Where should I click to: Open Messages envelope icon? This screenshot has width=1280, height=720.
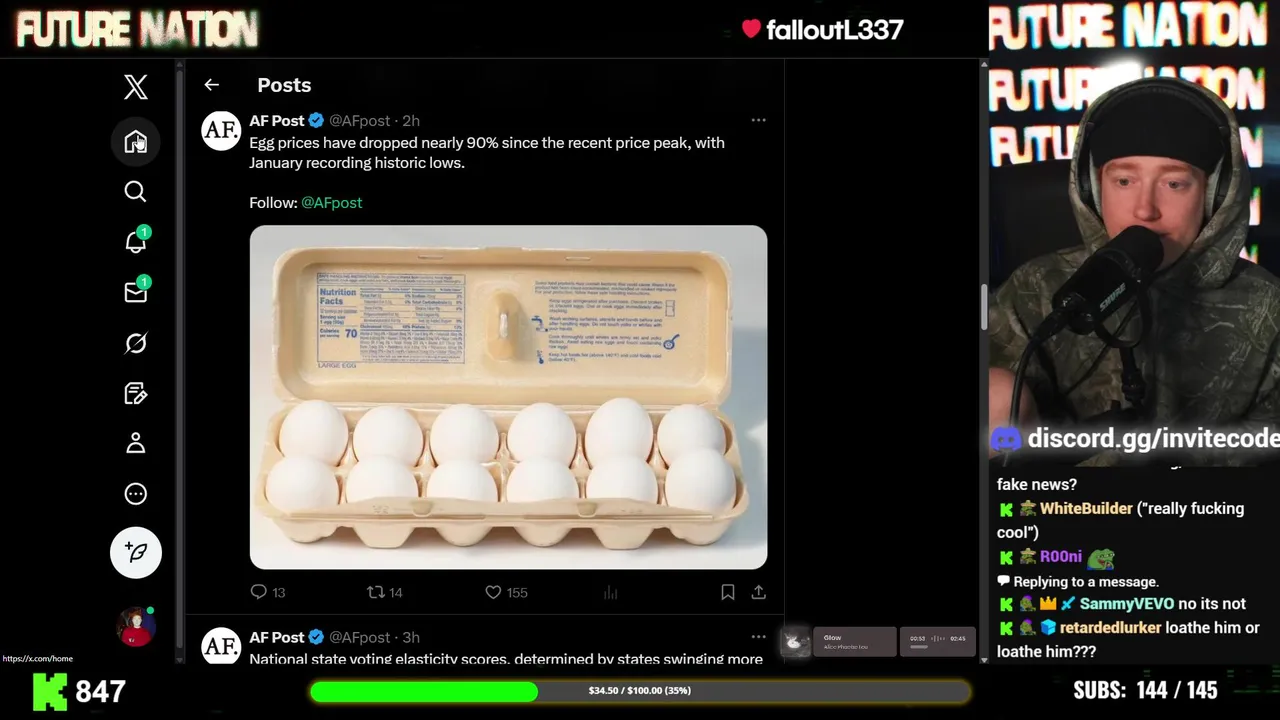tap(136, 291)
